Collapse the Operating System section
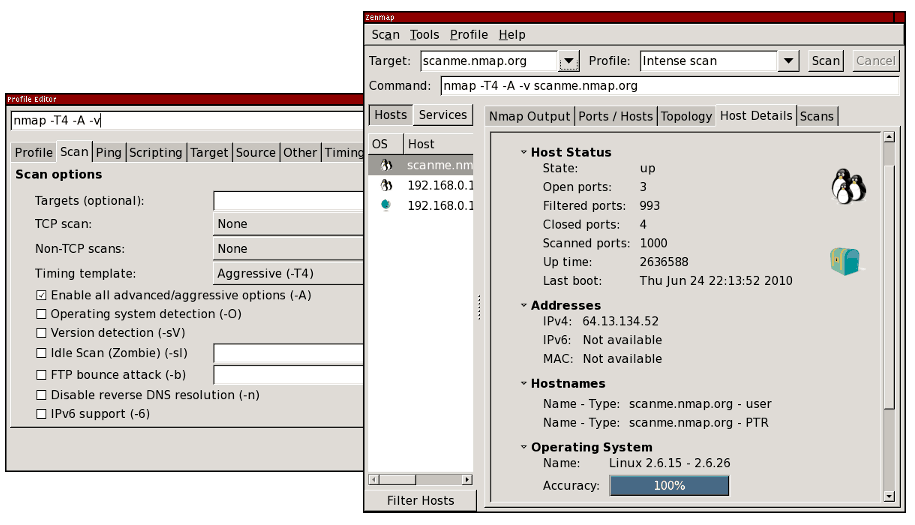 [523, 447]
